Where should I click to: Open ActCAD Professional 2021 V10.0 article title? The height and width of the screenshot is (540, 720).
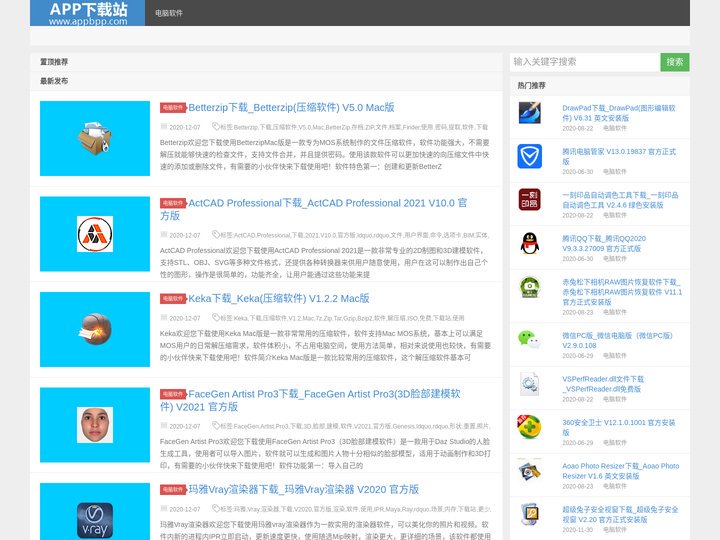313,209
